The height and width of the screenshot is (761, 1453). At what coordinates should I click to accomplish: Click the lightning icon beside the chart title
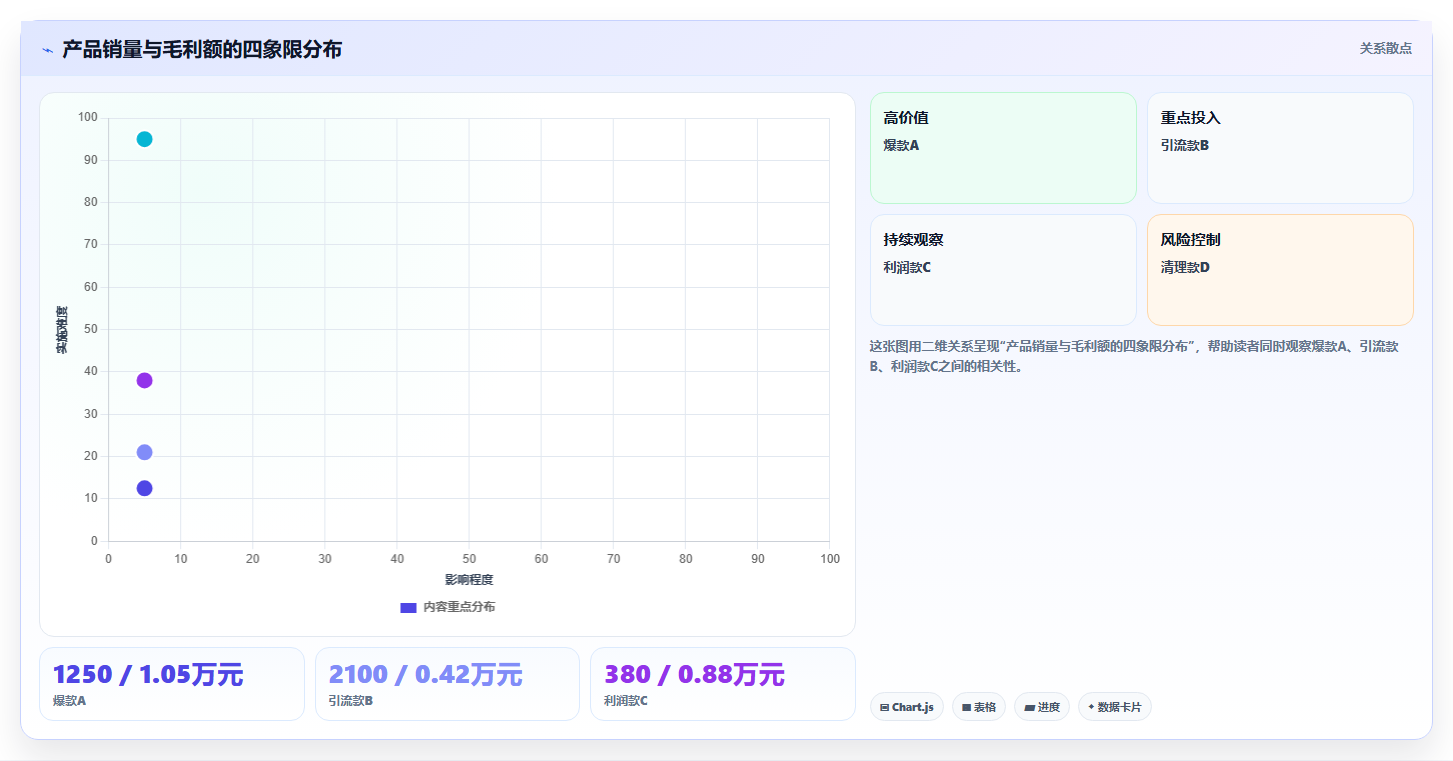click(x=47, y=50)
